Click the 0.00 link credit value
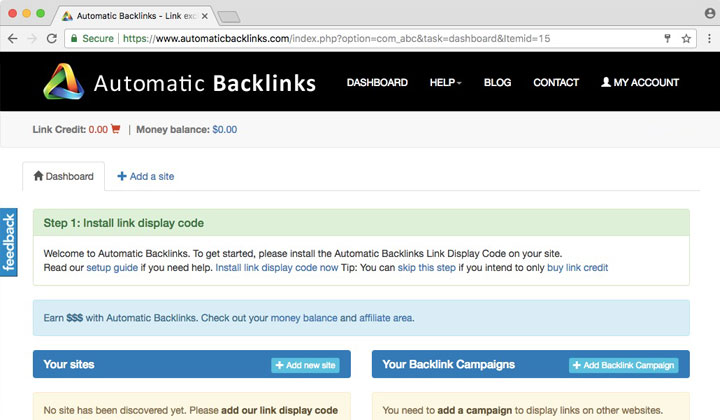Viewport: 720px width, 420px height. click(98, 129)
